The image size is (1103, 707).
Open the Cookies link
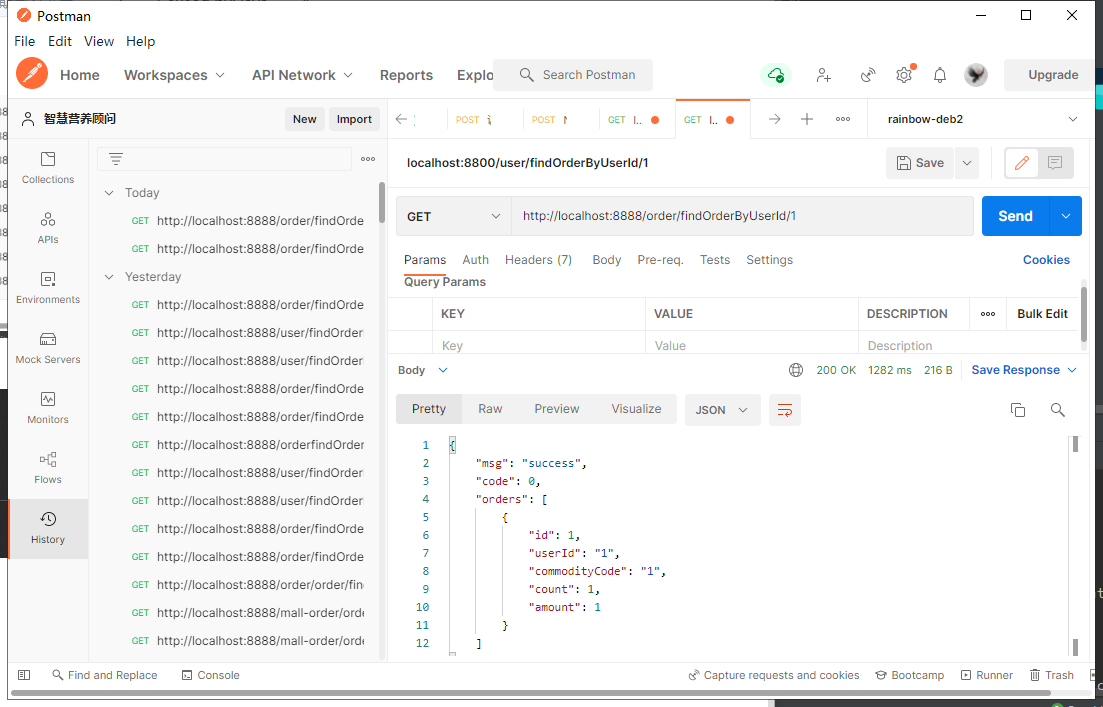click(1046, 260)
